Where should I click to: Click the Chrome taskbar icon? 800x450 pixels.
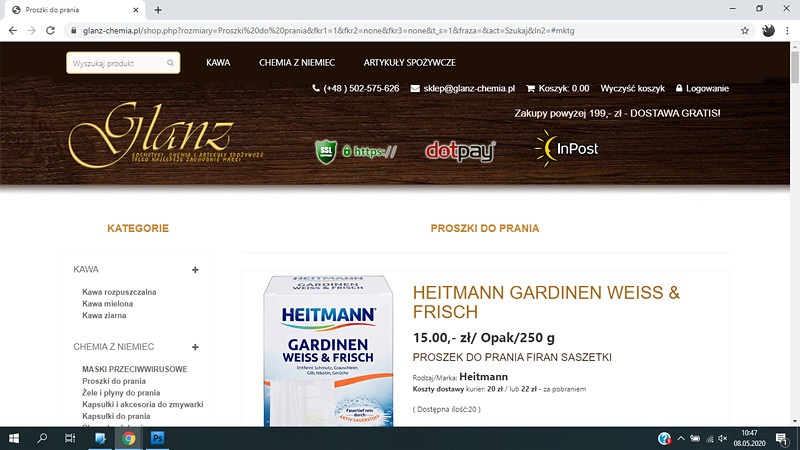pyautogui.click(x=129, y=438)
